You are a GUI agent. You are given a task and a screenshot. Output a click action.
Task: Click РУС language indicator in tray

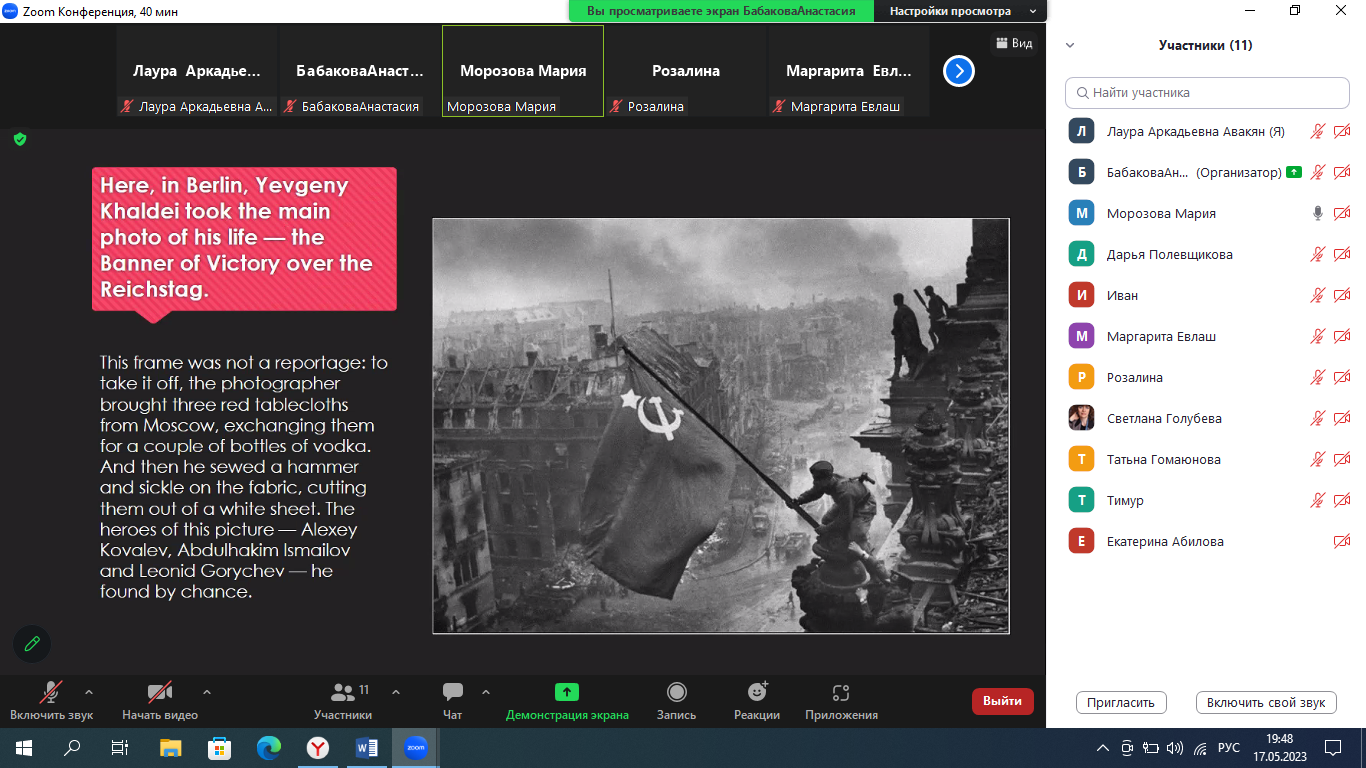[1229, 748]
